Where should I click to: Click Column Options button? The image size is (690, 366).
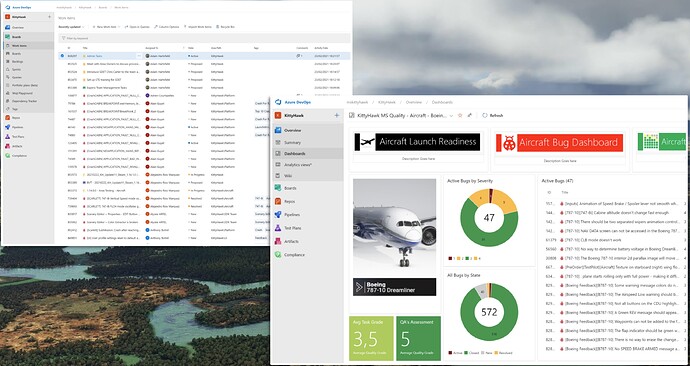click(166, 27)
